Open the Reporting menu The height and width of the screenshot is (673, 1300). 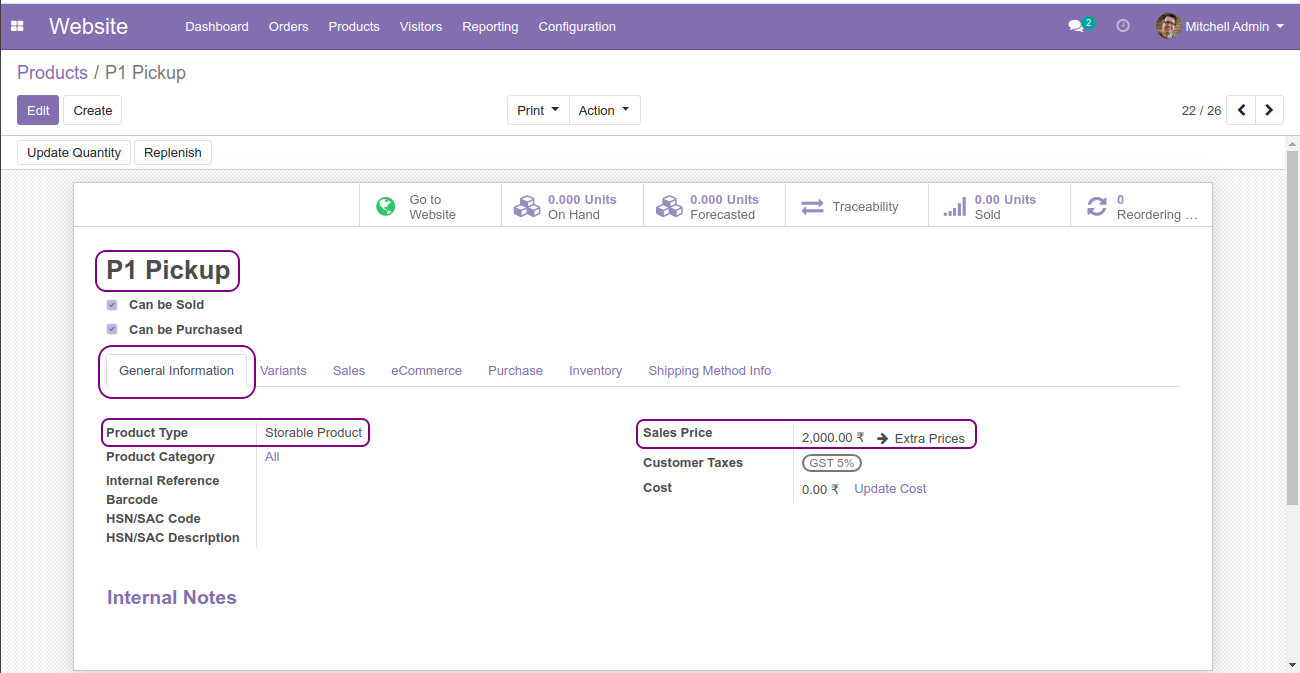click(x=490, y=27)
